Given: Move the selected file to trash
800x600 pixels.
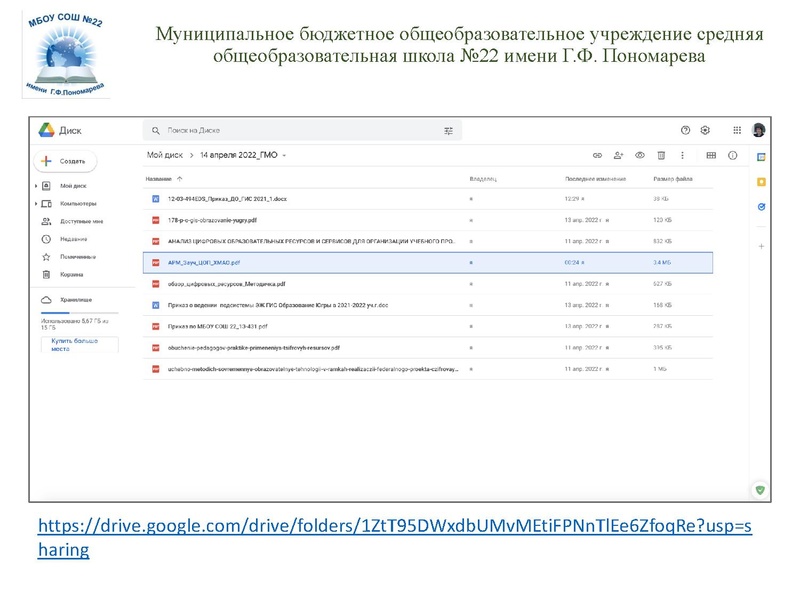Looking at the screenshot, I should coord(660,155).
